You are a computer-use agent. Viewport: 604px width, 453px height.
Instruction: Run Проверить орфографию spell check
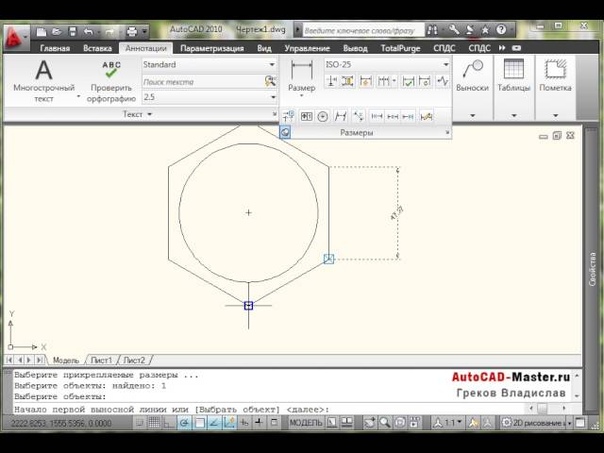pos(111,82)
